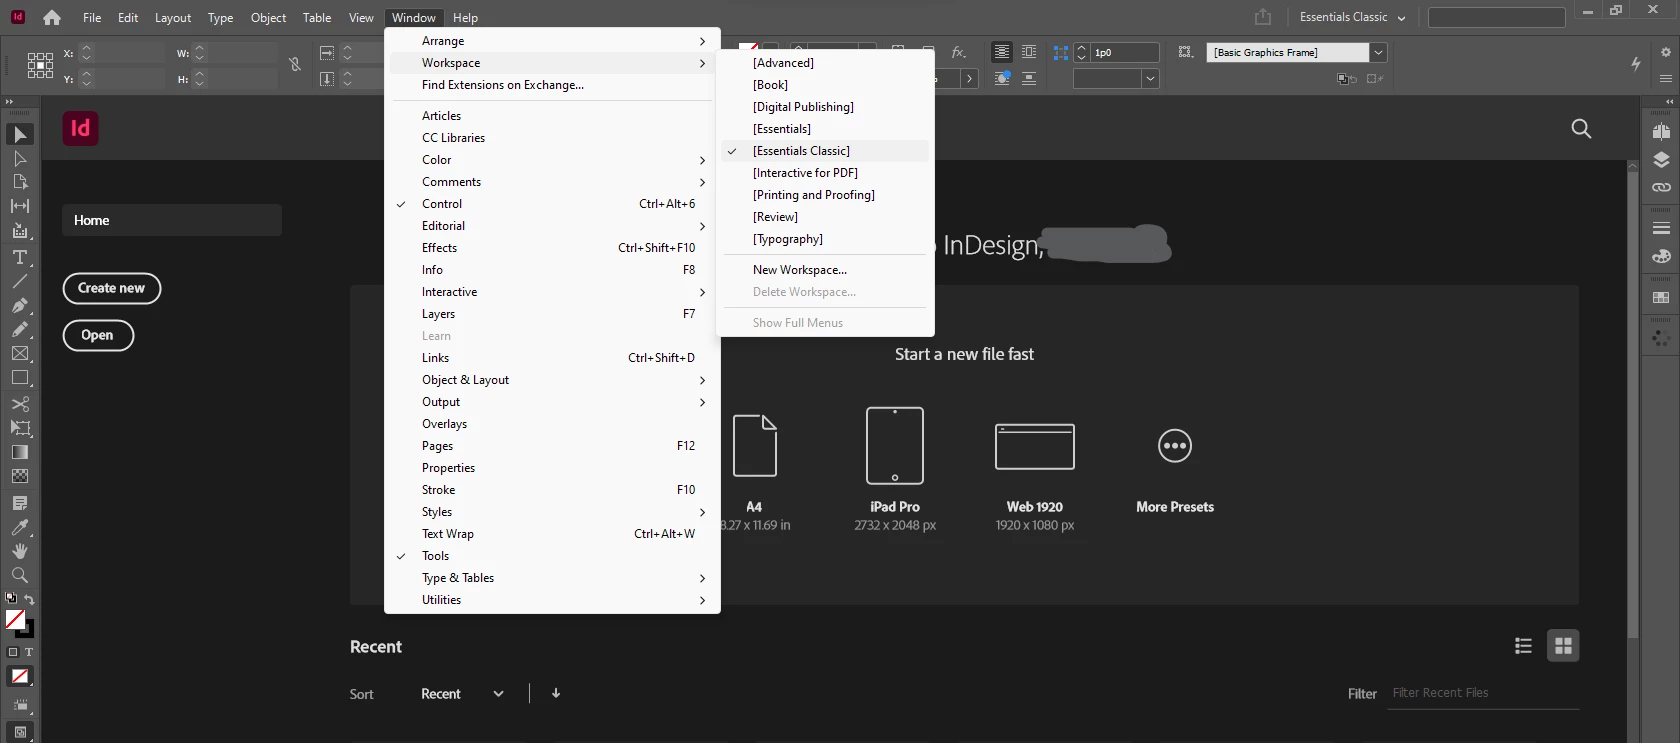
Task: Open the Help menu
Action: (465, 17)
